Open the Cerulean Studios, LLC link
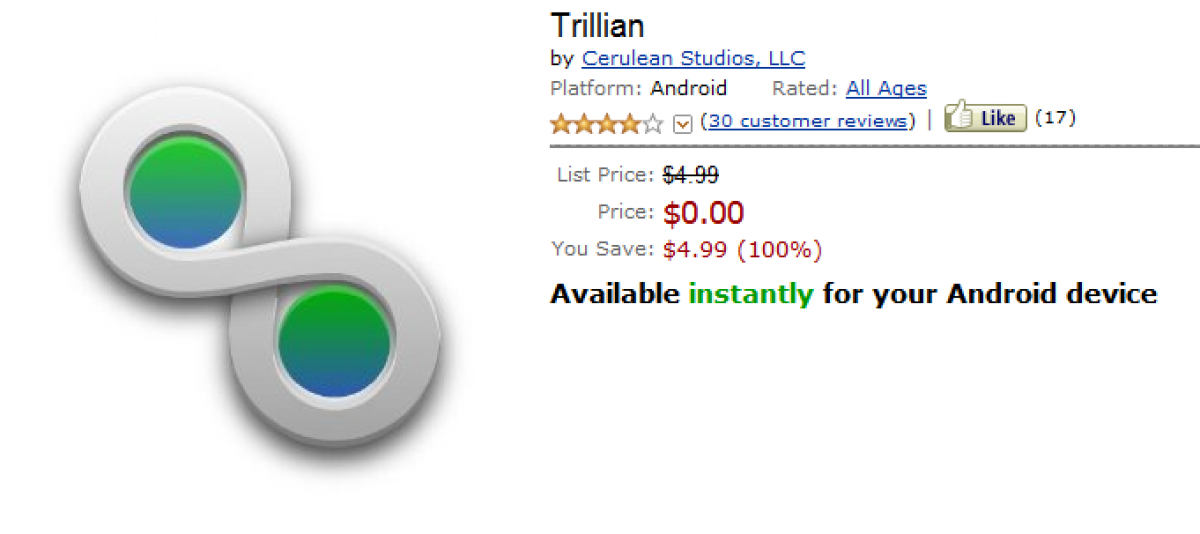1200x534 pixels. [693, 58]
